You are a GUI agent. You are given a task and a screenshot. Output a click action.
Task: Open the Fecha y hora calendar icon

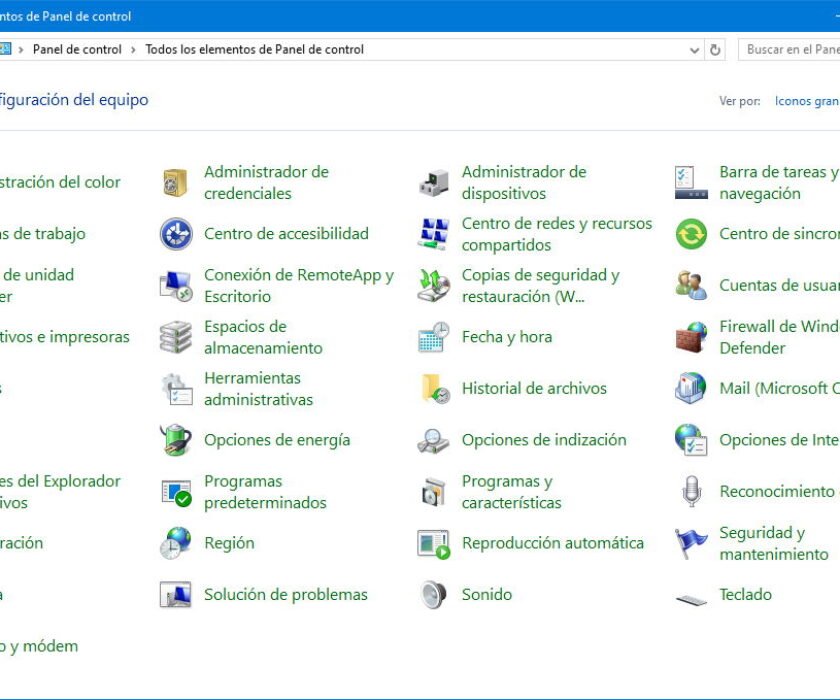point(433,337)
